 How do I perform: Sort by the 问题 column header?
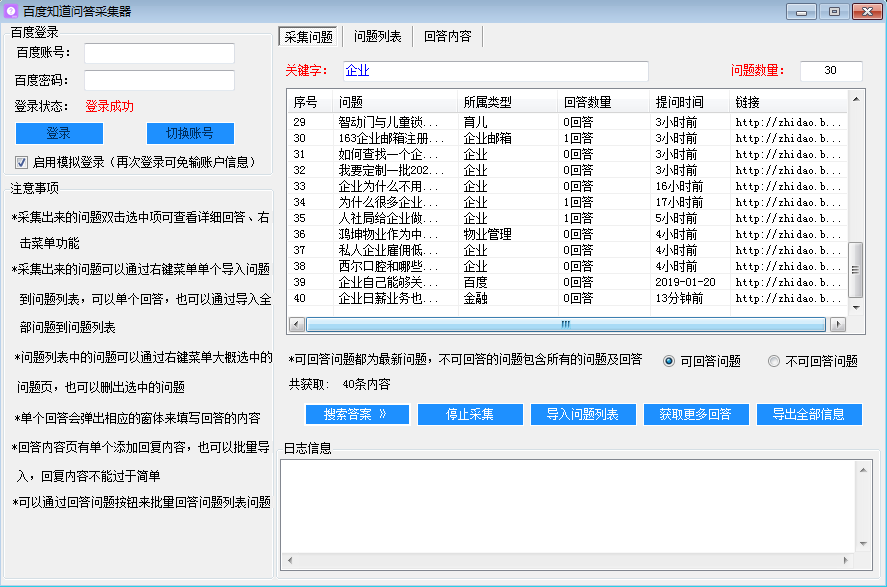click(395, 102)
